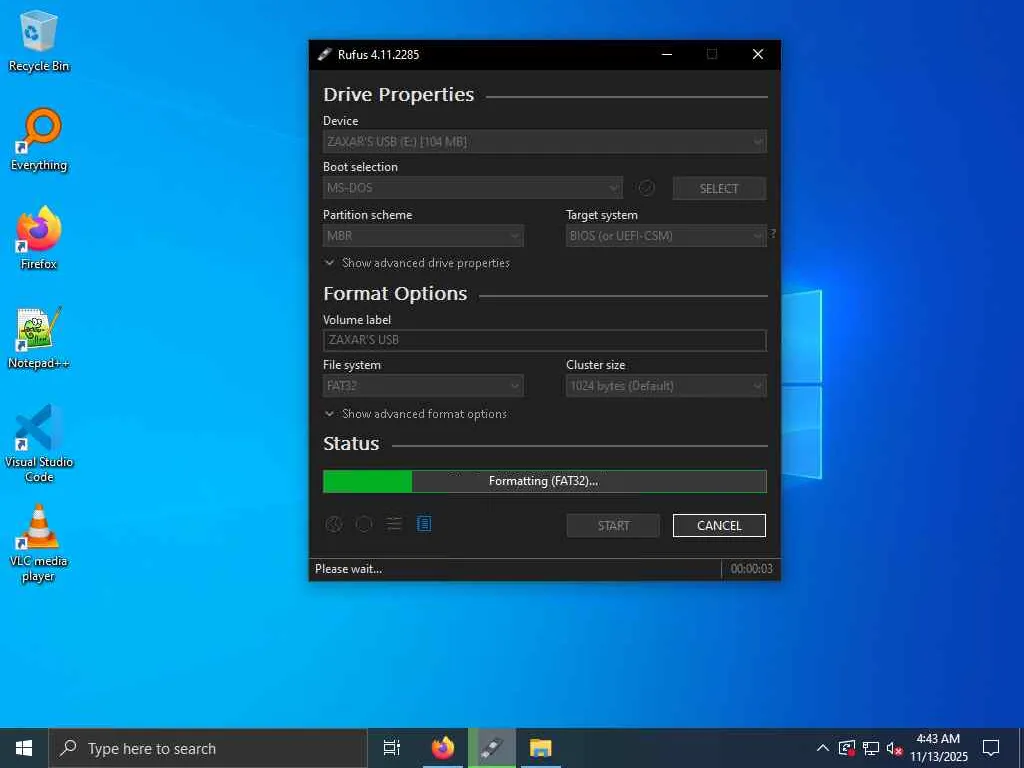Show the Rufus log icon

(424, 524)
